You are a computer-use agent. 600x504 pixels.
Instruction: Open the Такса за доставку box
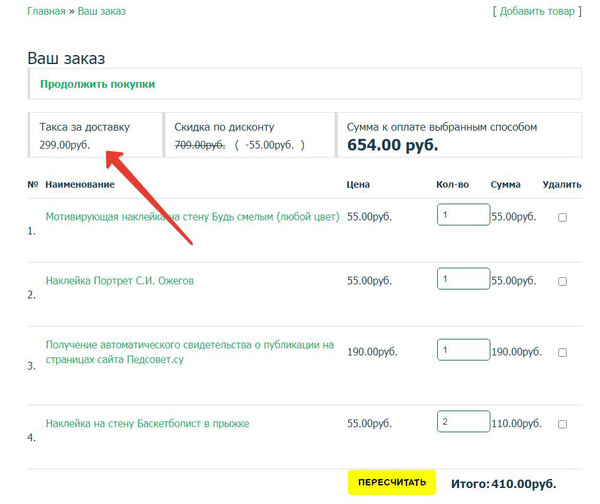(93, 136)
